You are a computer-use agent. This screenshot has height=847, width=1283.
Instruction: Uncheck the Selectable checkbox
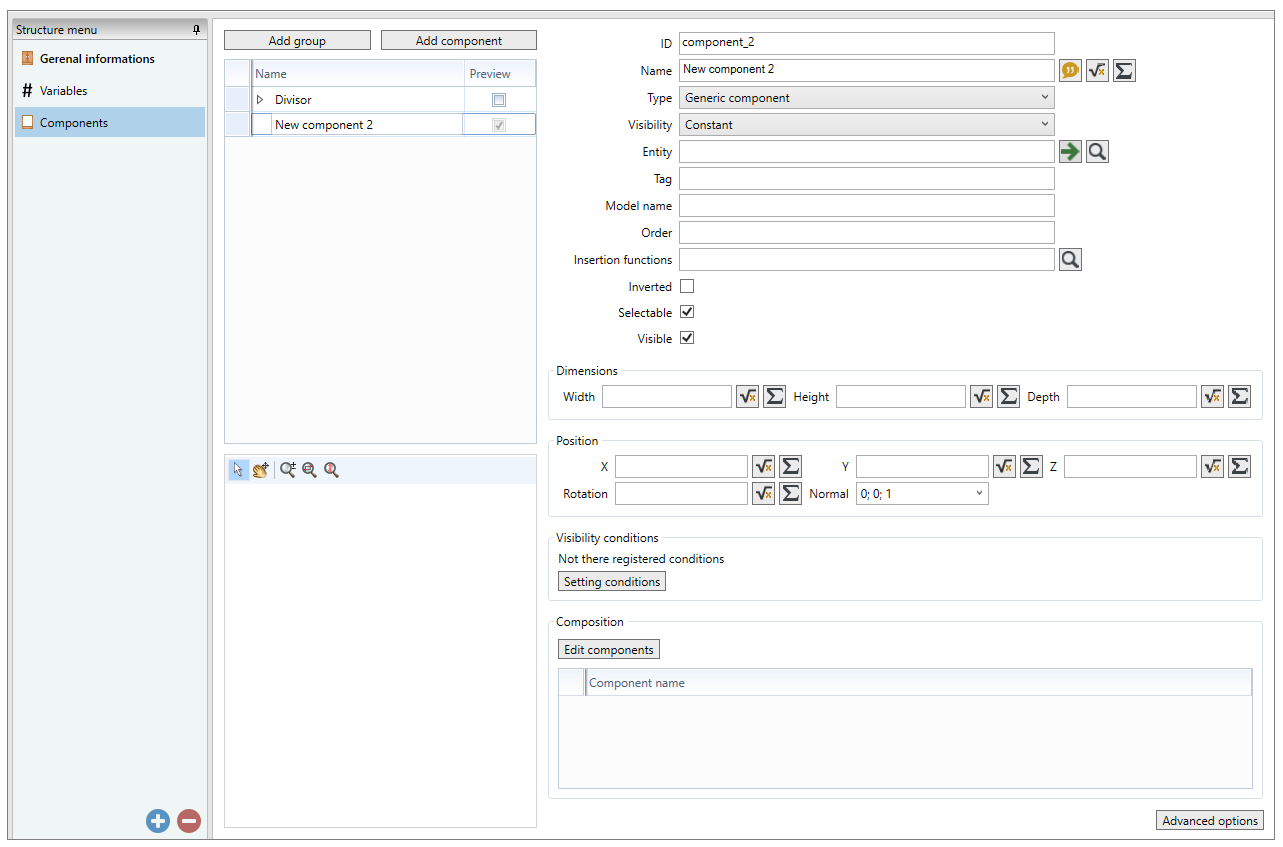click(687, 312)
